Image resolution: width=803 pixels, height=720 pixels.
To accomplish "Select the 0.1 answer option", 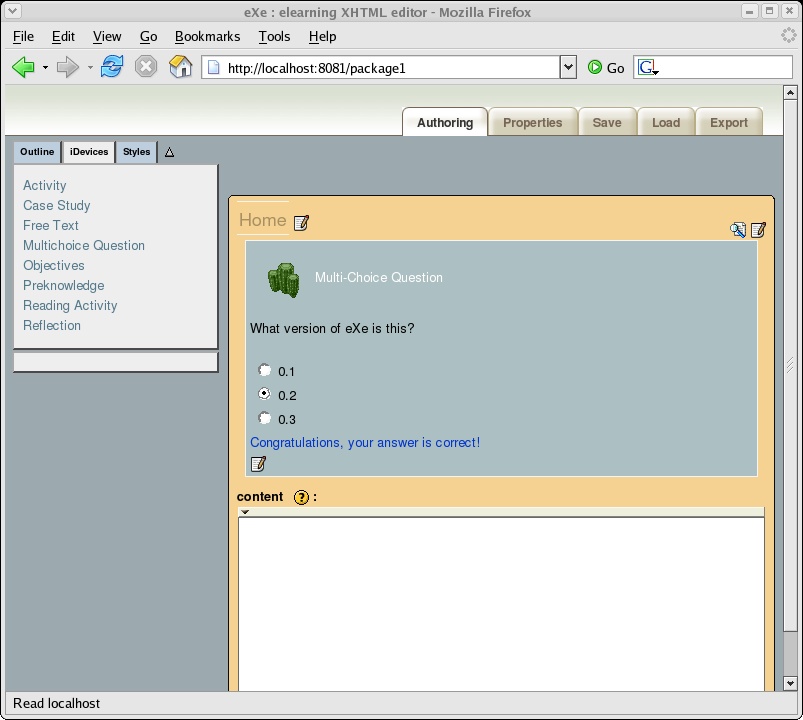I will pos(264,370).
